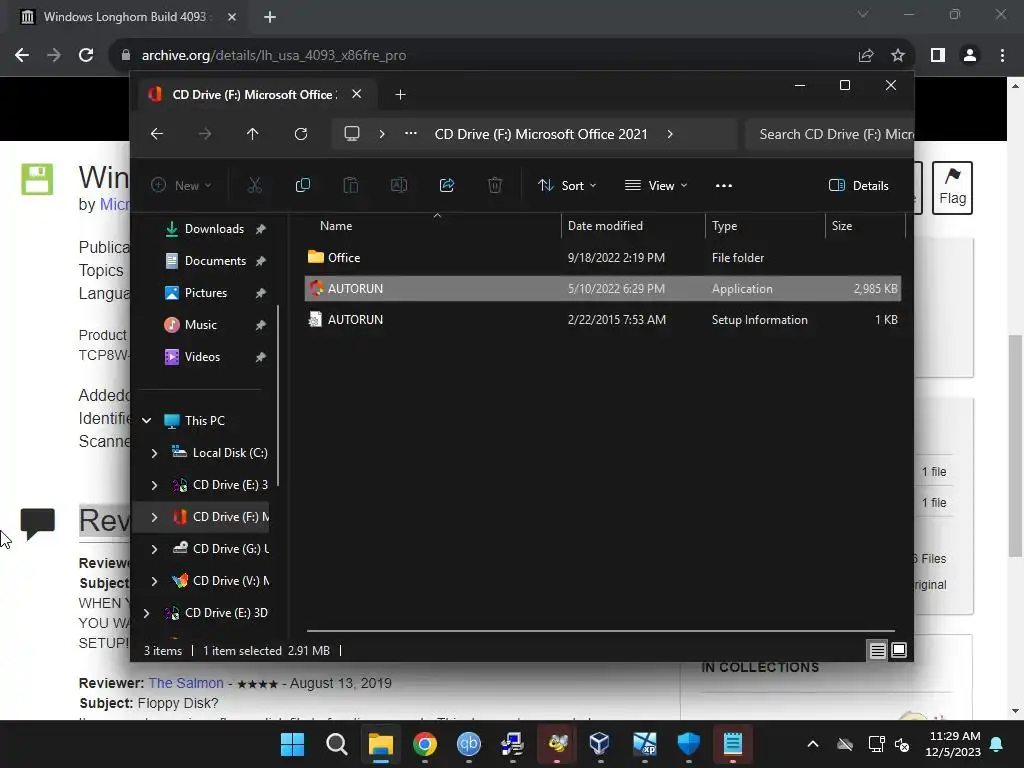Open The Salmon reviewer link
The image size is (1024, 768).
coord(185,683)
